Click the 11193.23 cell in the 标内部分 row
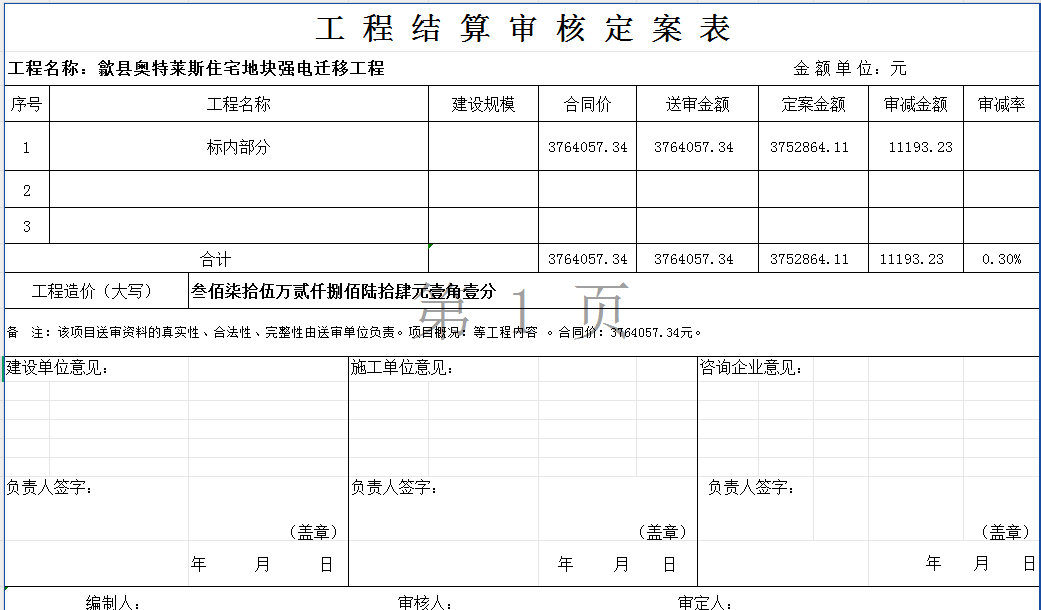This screenshot has height=610, width=1041. pyautogui.click(x=920, y=147)
